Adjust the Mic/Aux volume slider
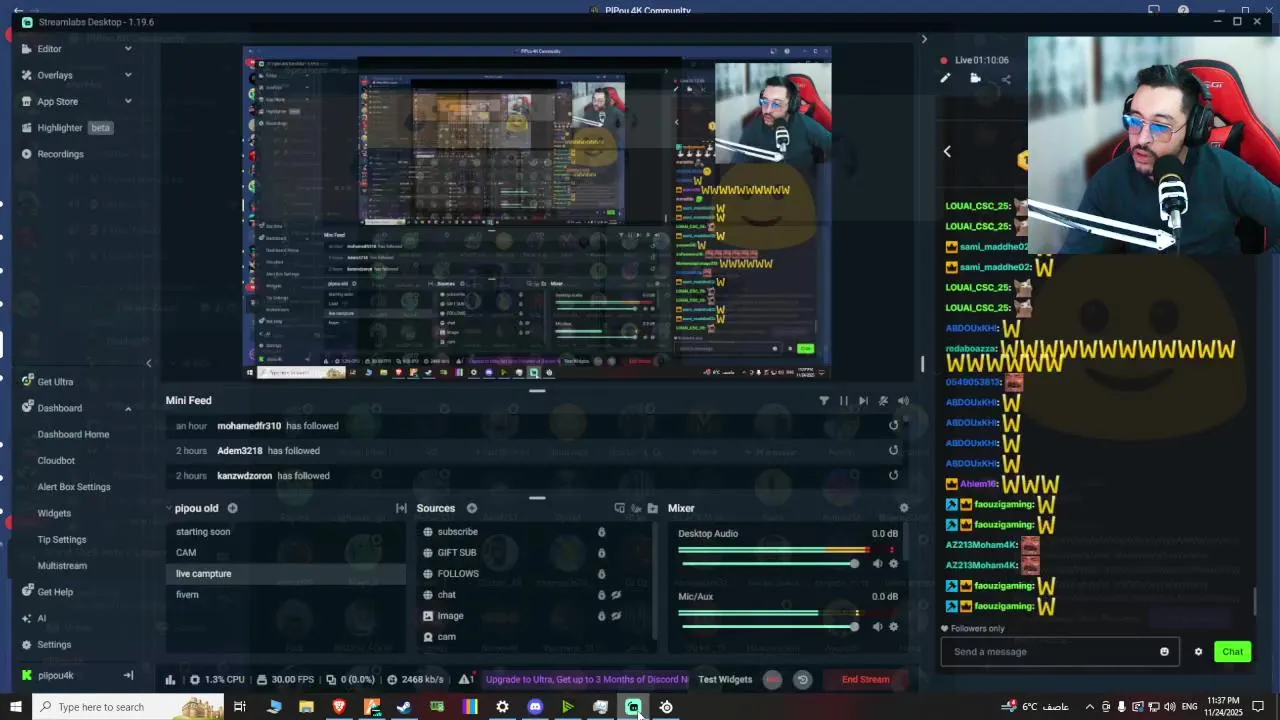The width and height of the screenshot is (1280, 720). pyautogui.click(x=770, y=627)
